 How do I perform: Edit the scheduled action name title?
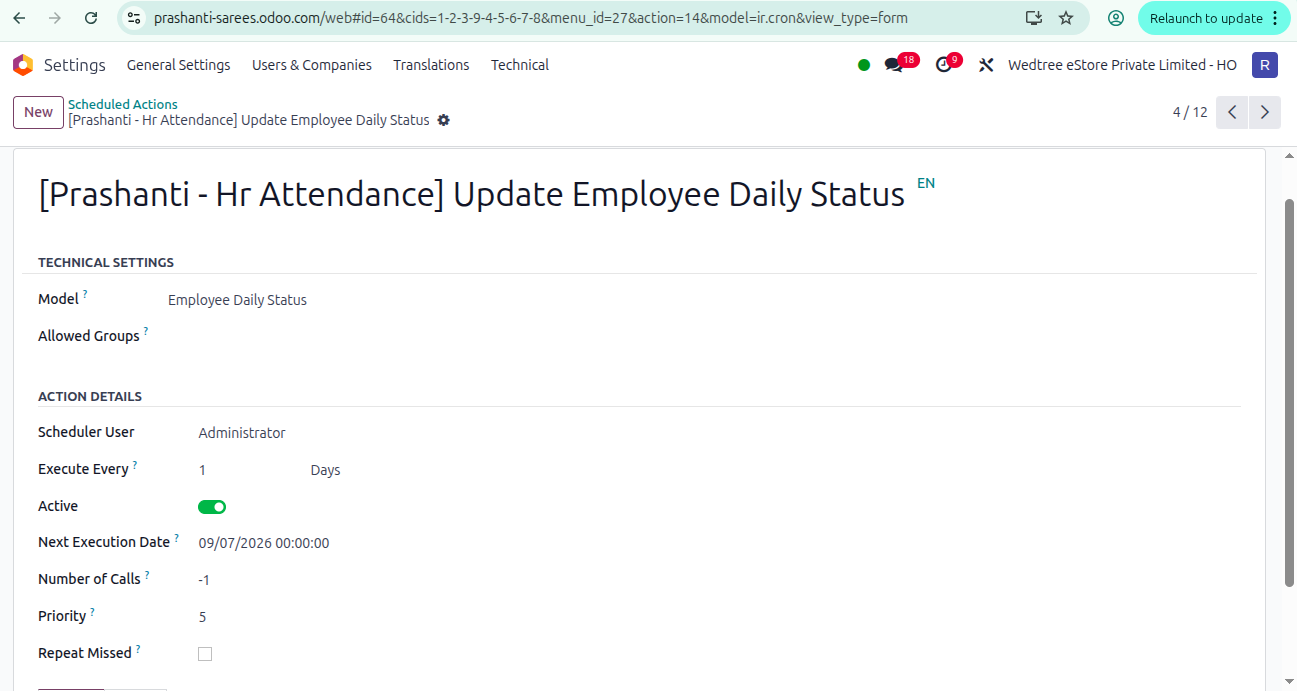pos(471,194)
